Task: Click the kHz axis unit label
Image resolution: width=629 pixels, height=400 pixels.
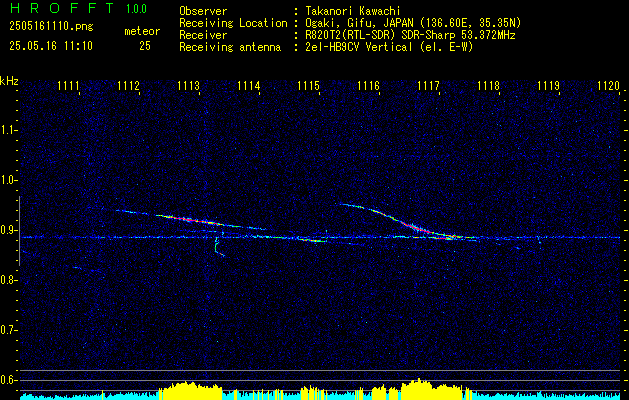Action: click(9, 81)
